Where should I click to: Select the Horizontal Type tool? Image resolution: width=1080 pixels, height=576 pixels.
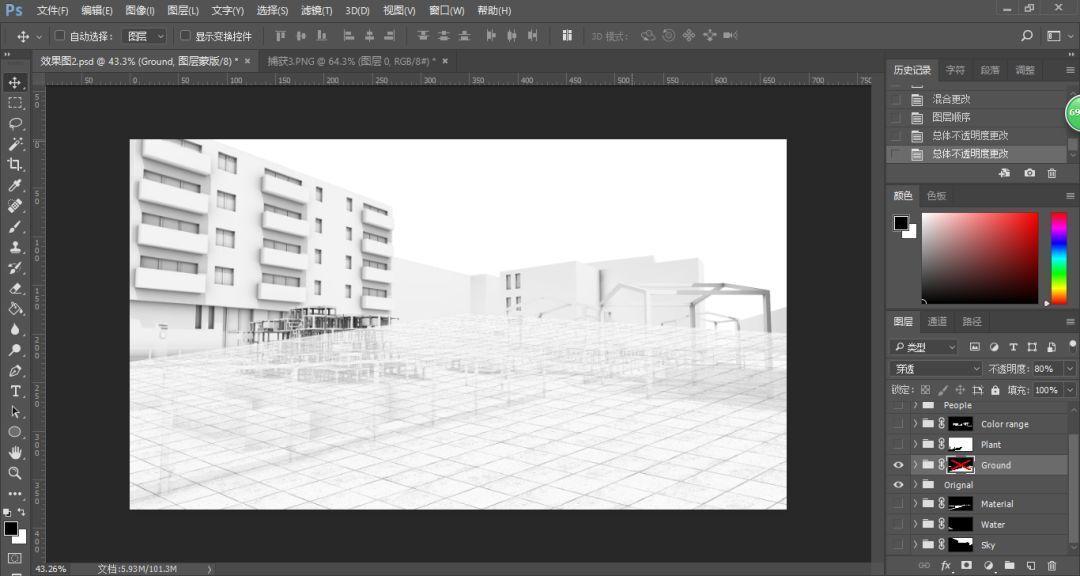coord(14,391)
